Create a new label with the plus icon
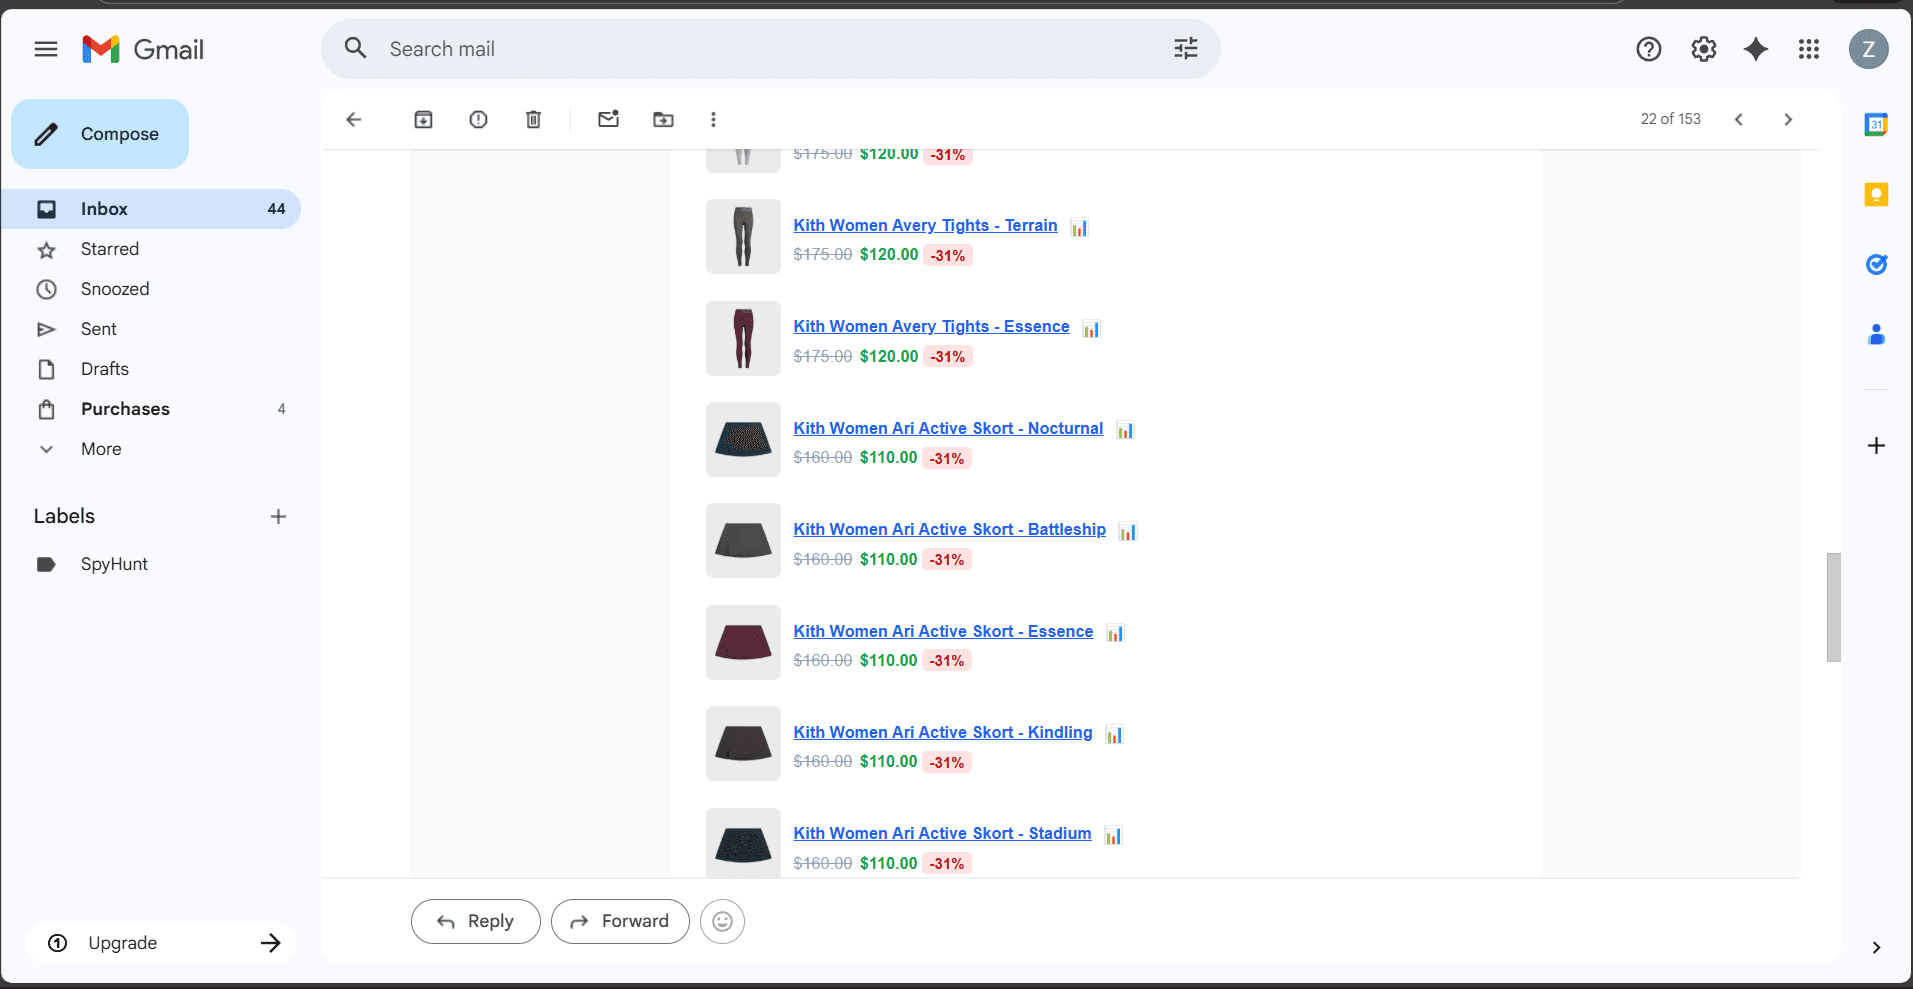The height and width of the screenshot is (989, 1913). [278, 516]
